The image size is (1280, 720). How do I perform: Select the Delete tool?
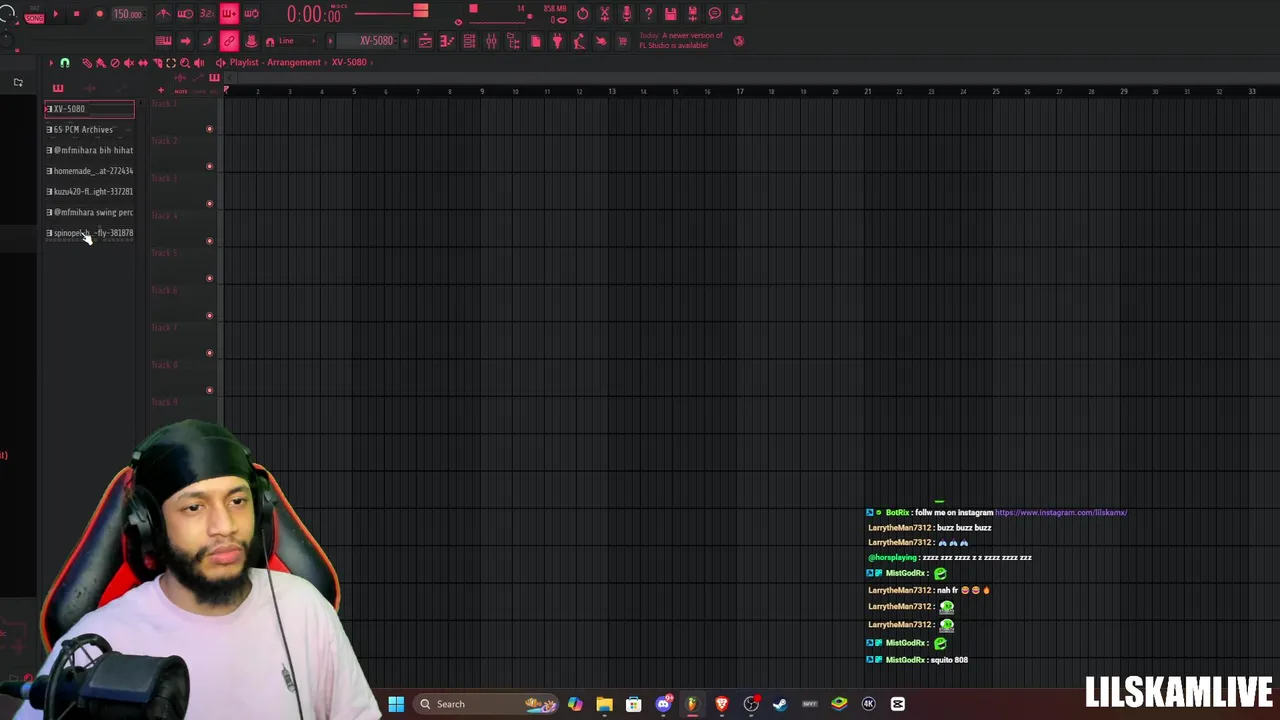coord(114,63)
